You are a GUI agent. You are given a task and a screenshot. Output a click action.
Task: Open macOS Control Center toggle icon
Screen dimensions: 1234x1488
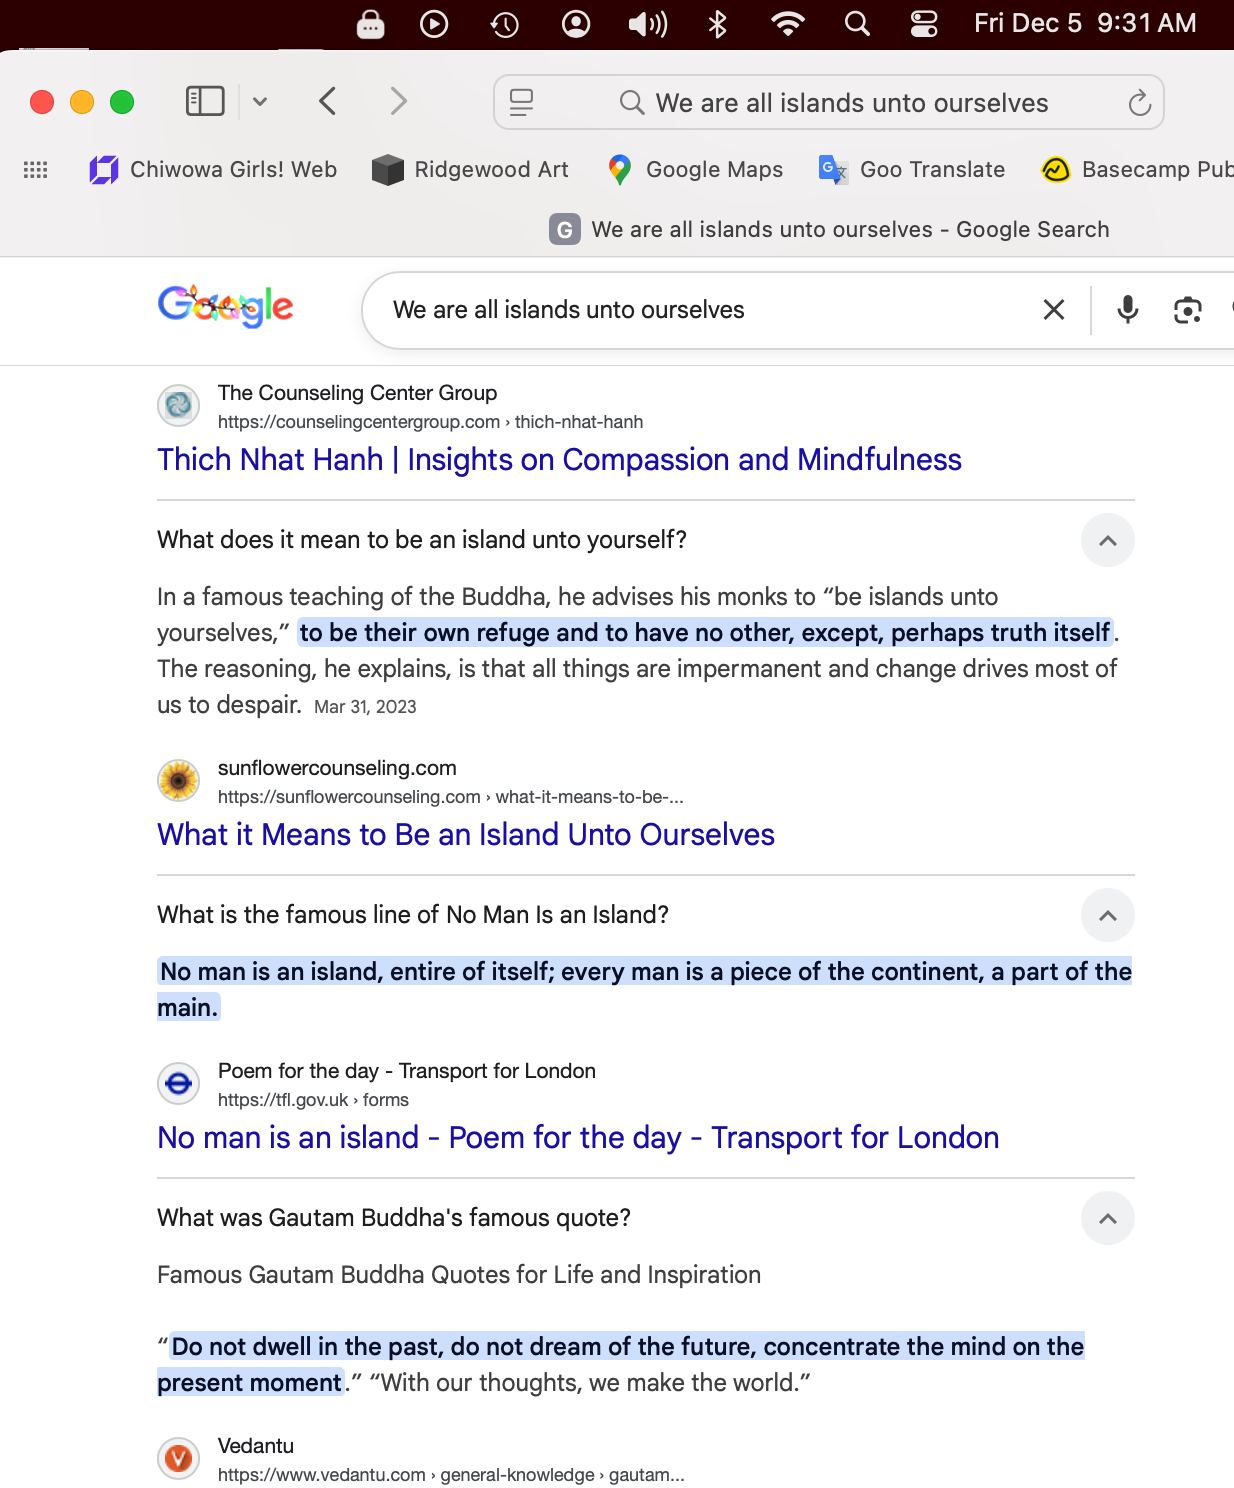924,23
